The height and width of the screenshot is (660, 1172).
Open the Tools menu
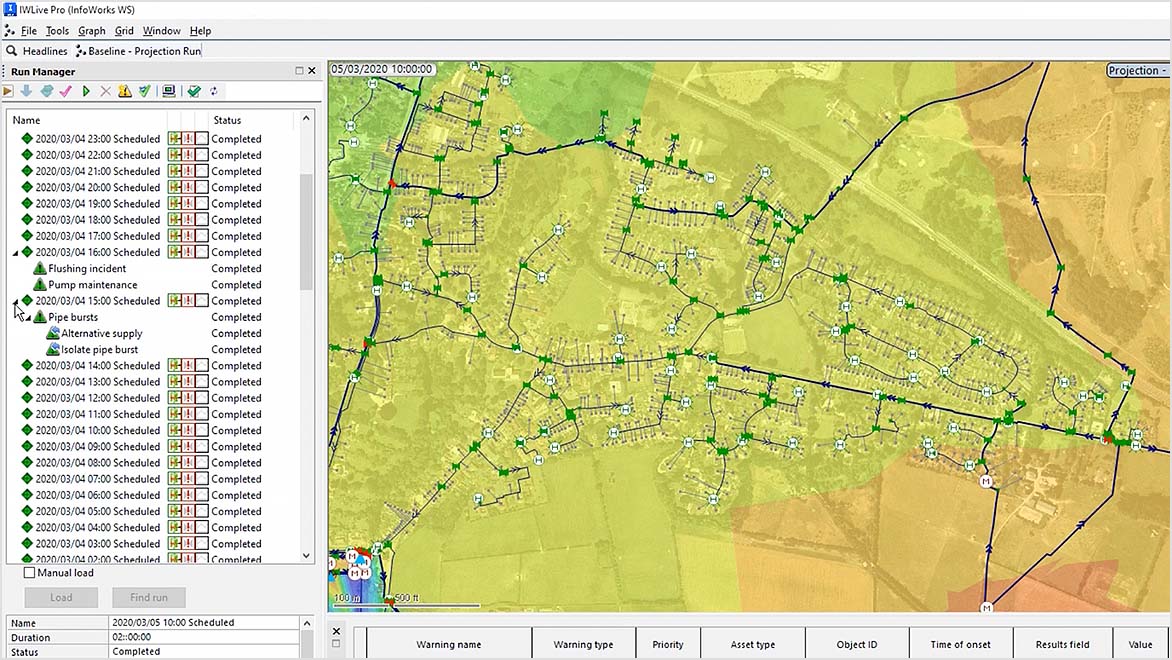point(57,30)
